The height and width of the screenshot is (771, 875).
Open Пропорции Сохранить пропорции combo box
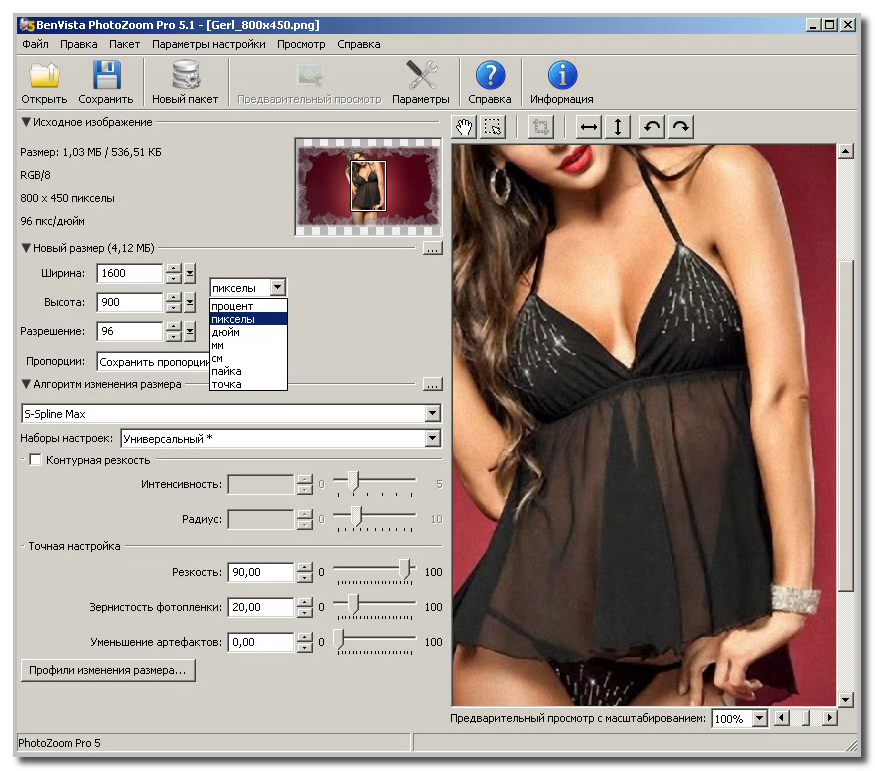pyautogui.click(x=154, y=362)
